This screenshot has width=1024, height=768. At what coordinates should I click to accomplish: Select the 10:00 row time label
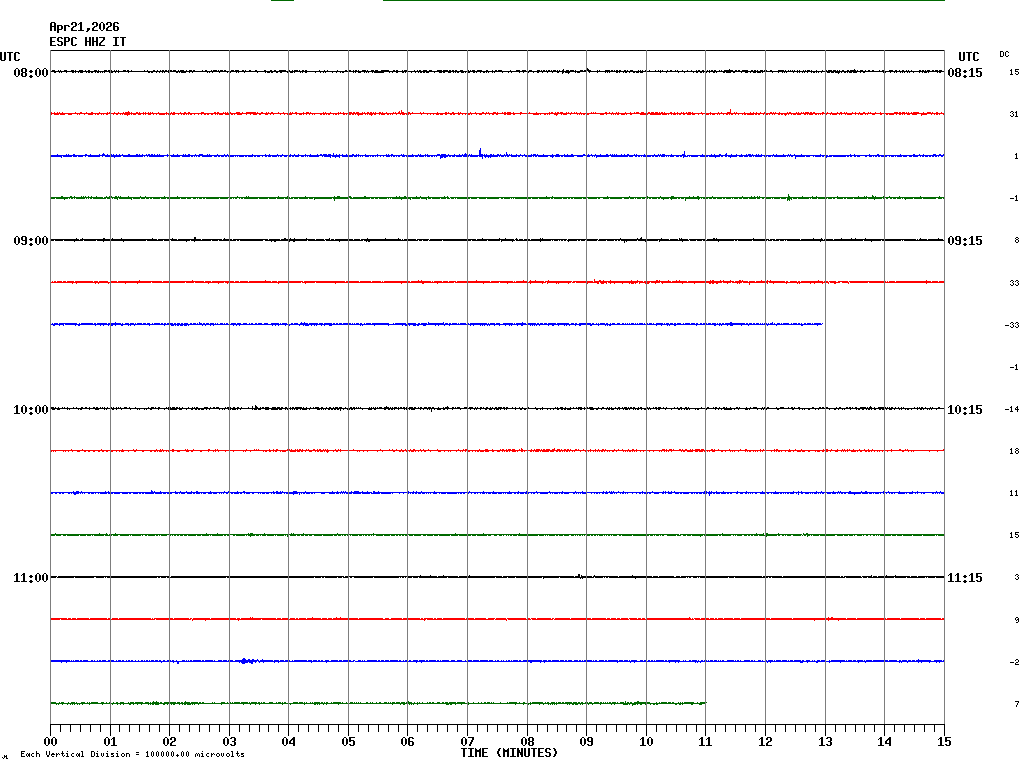pyautogui.click(x=30, y=410)
